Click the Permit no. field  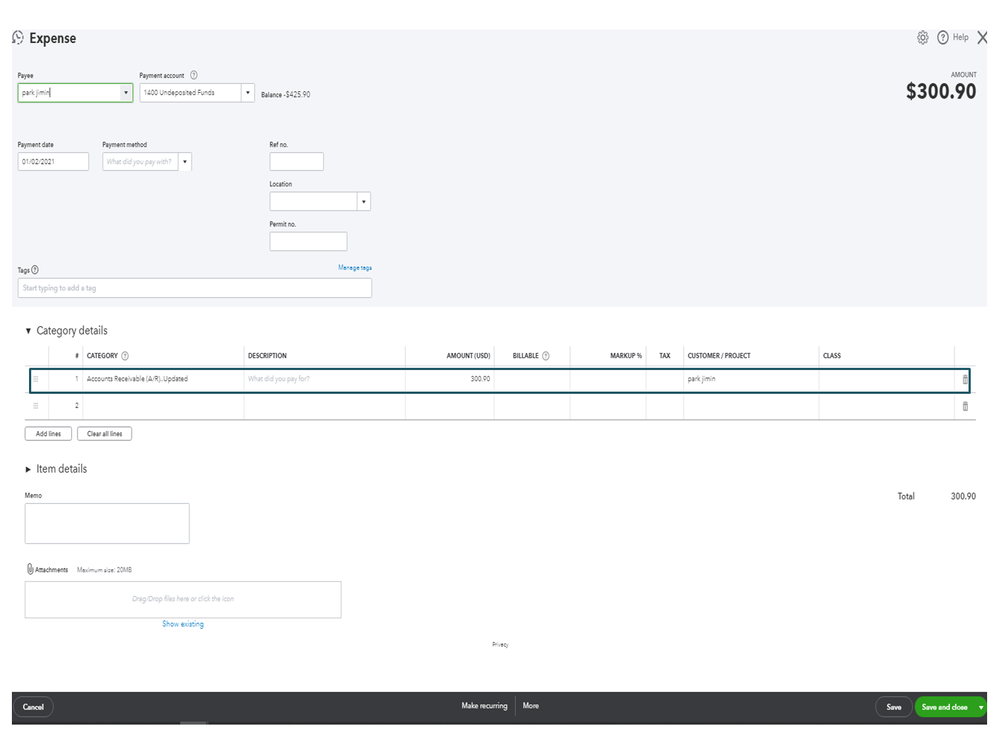click(308, 241)
